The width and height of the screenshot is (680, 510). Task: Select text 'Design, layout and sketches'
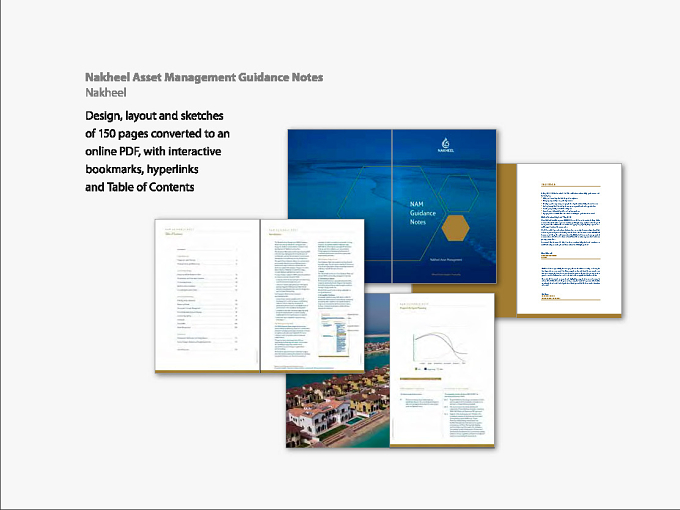pos(154,116)
